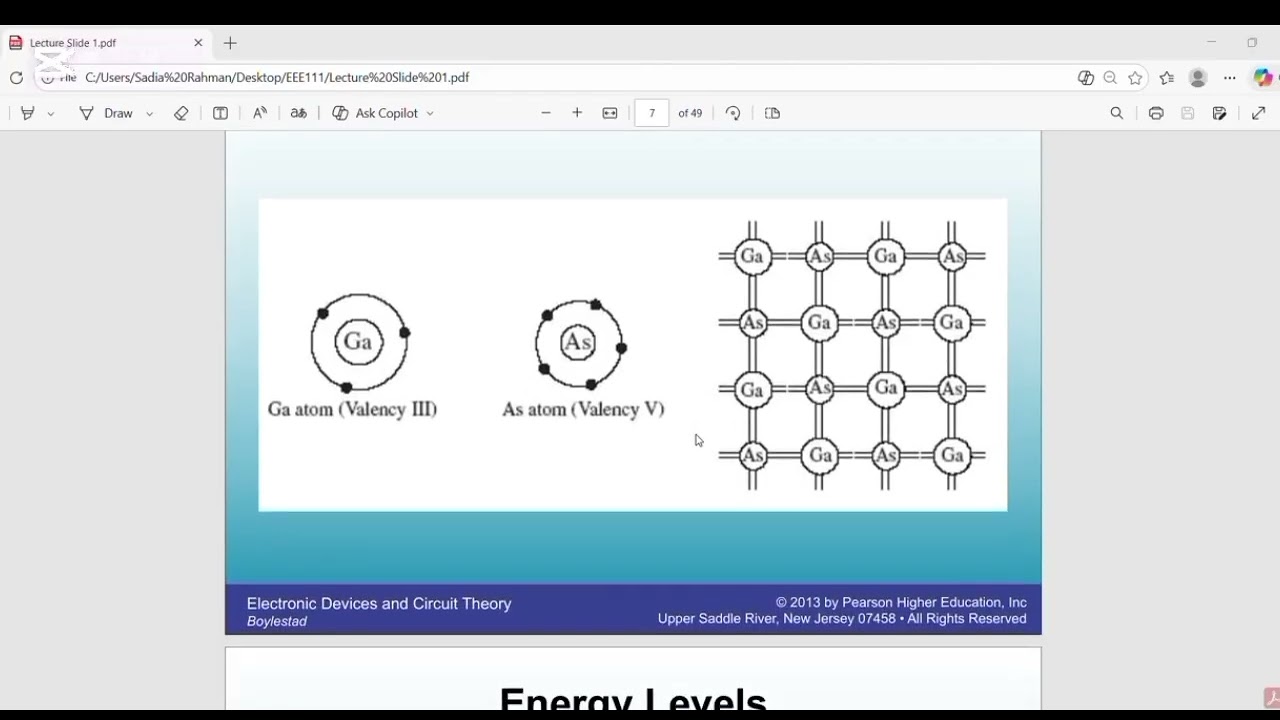Open a new tab

pyautogui.click(x=230, y=43)
